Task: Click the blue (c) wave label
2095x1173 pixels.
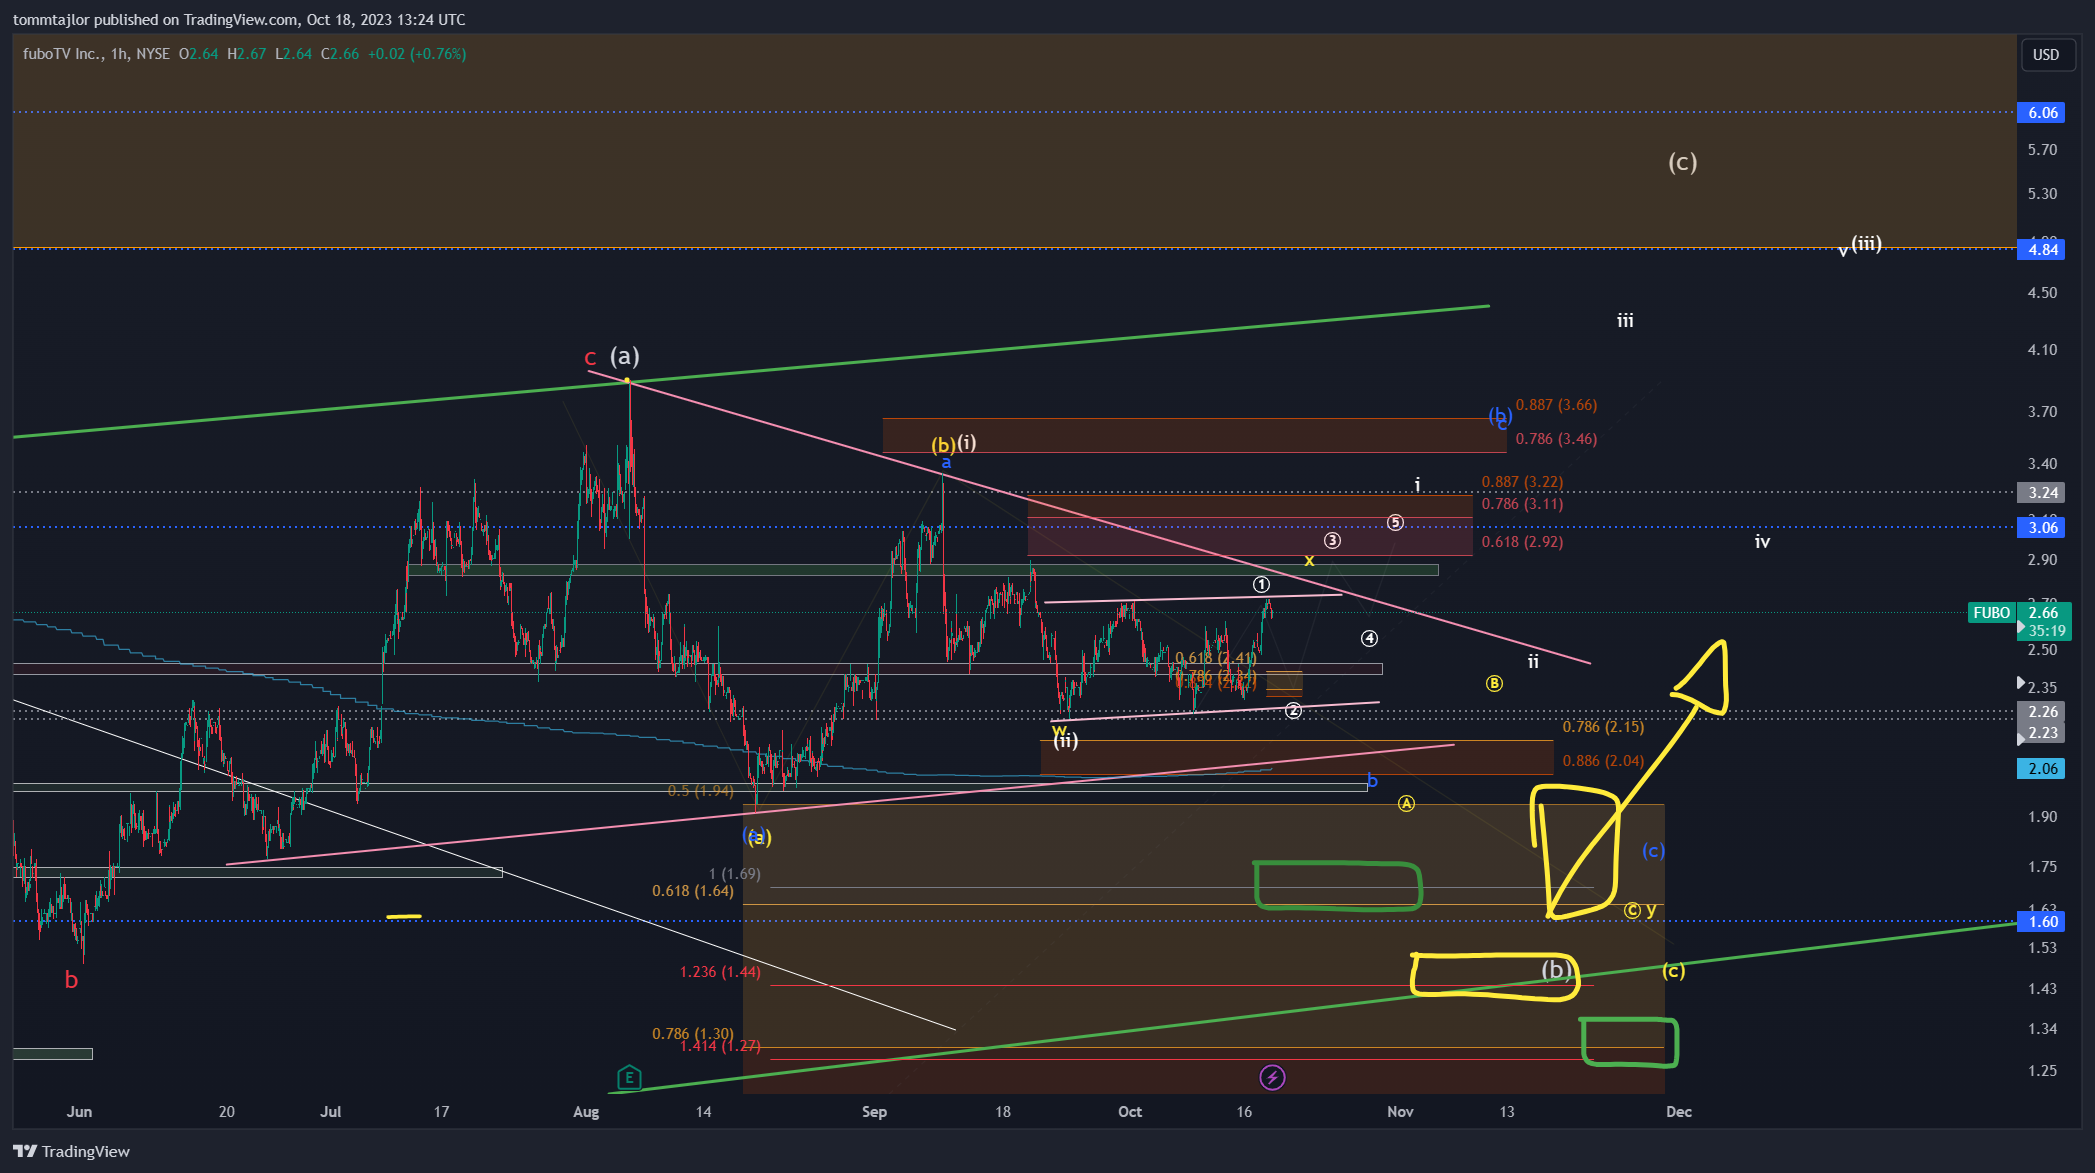Action: (x=1653, y=850)
